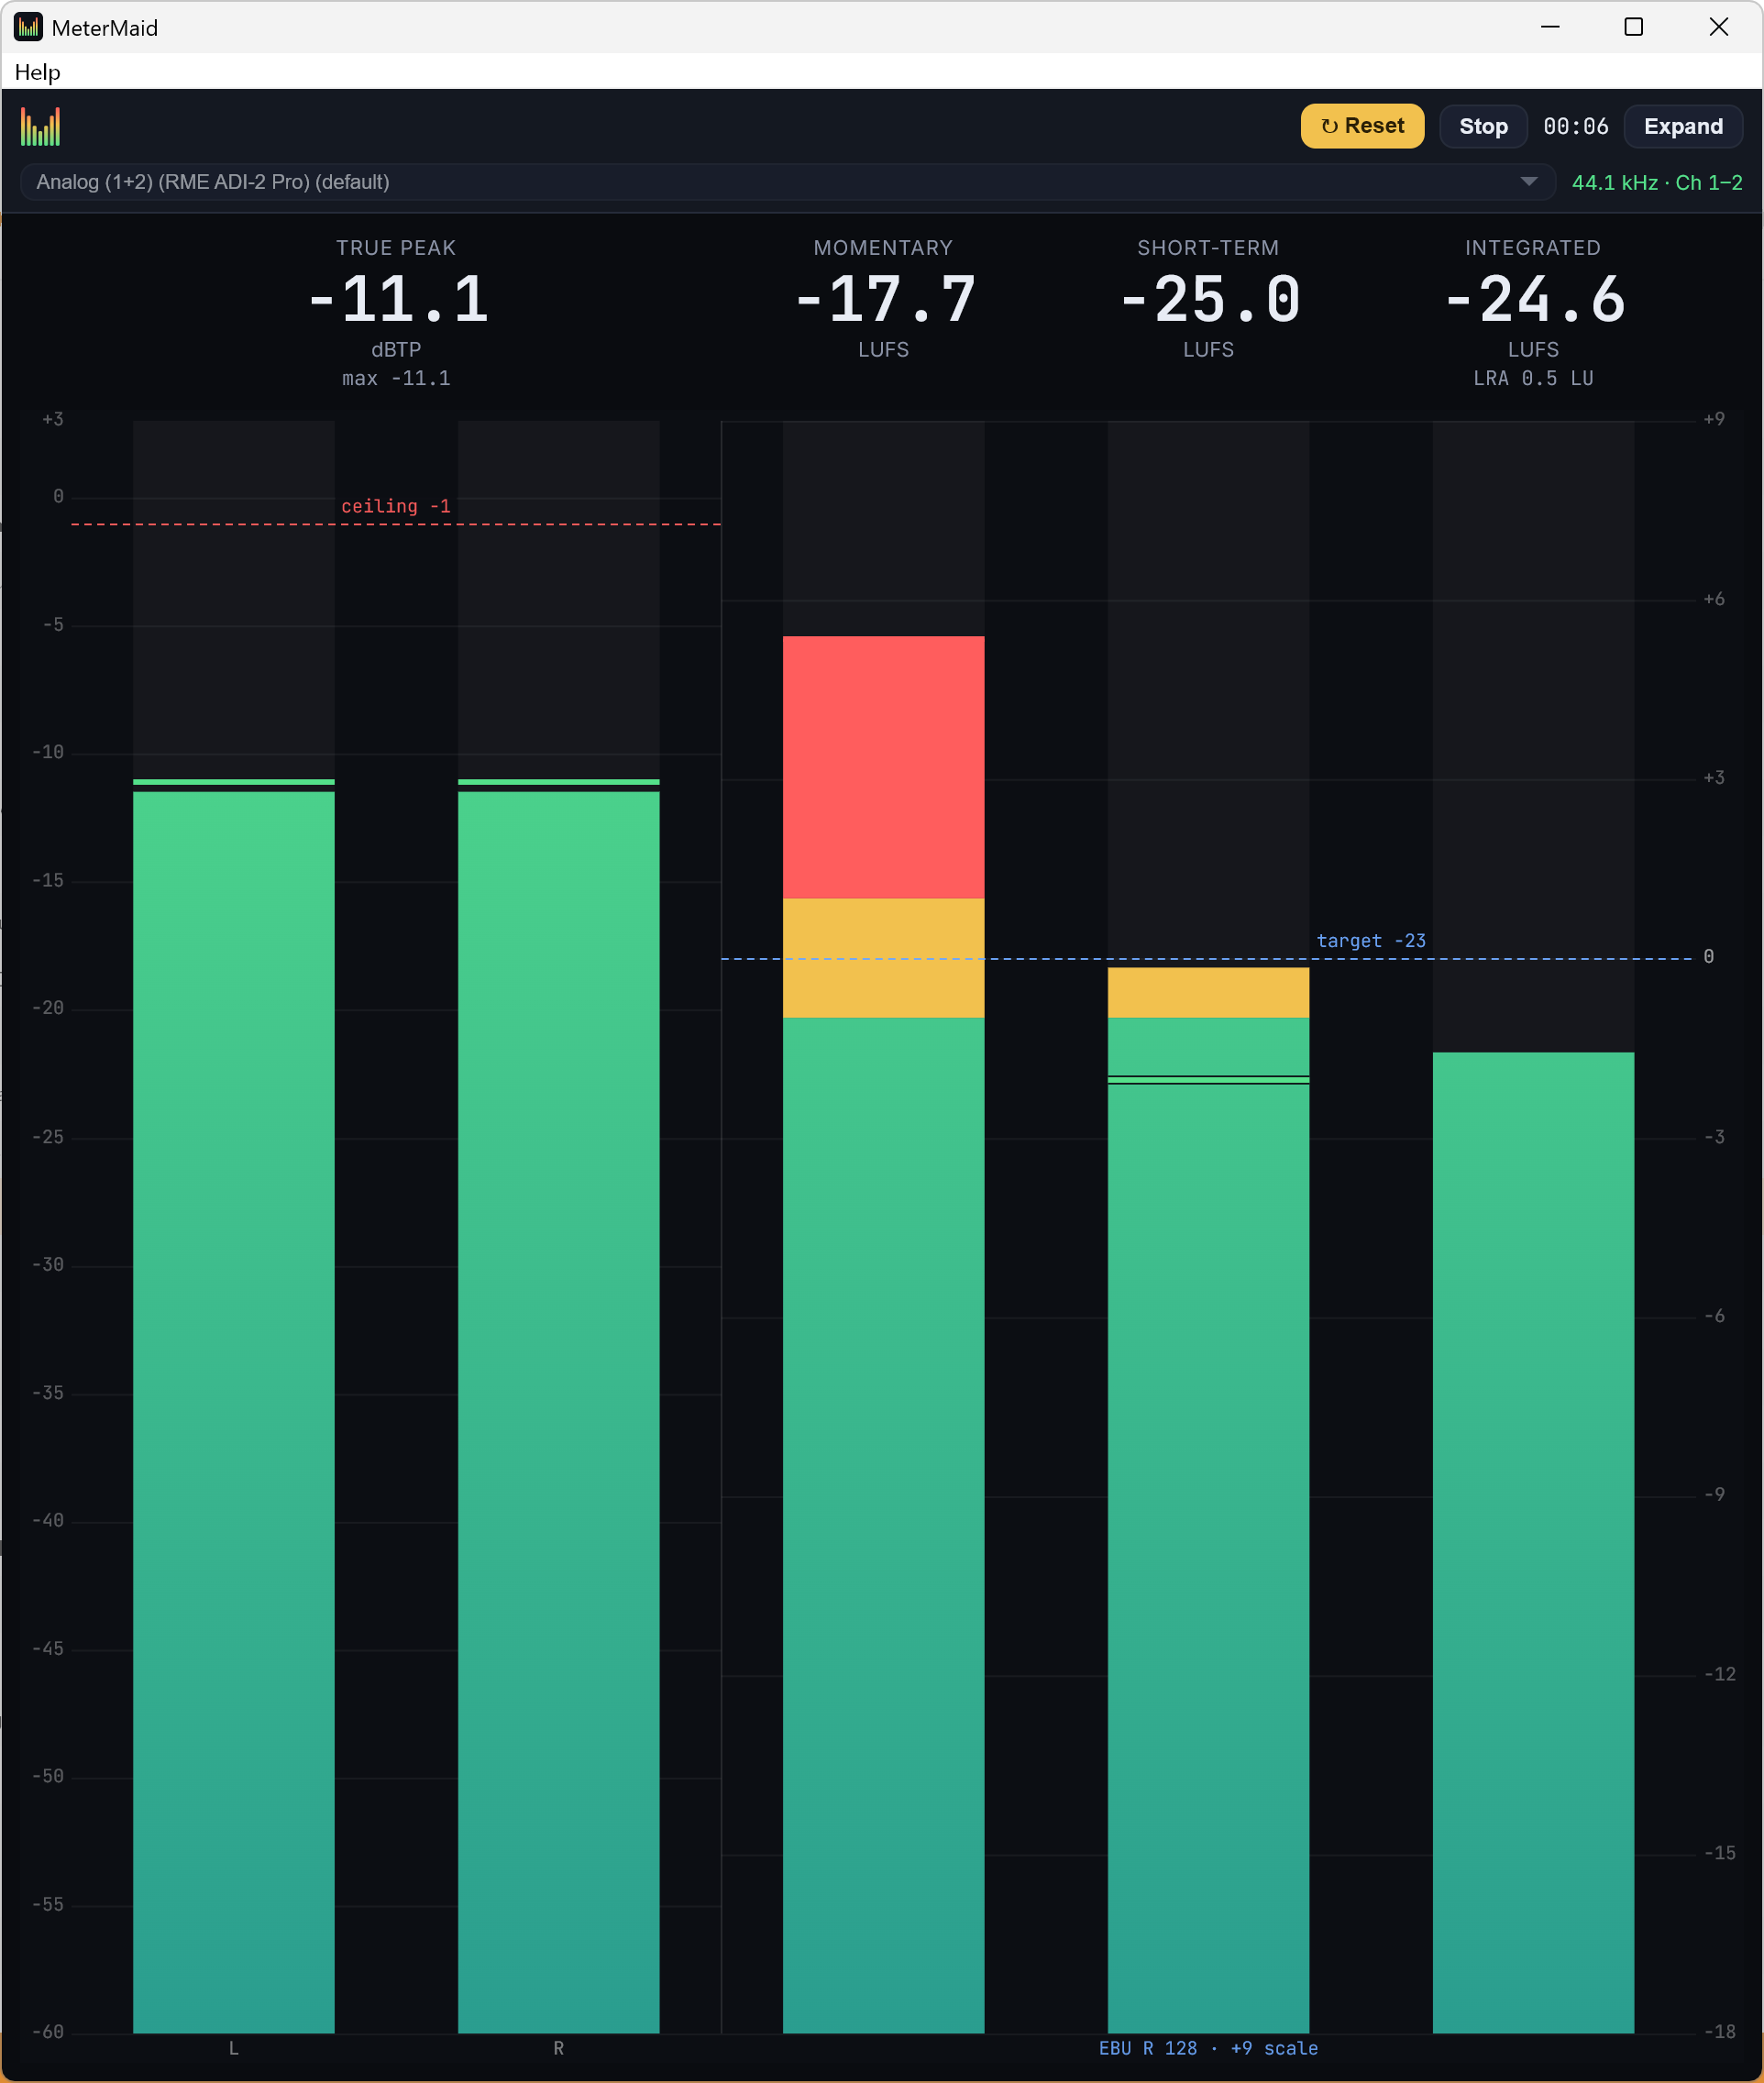Click the 00:06 elapsed timer
This screenshot has width=1764, height=2083.
point(1575,126)
